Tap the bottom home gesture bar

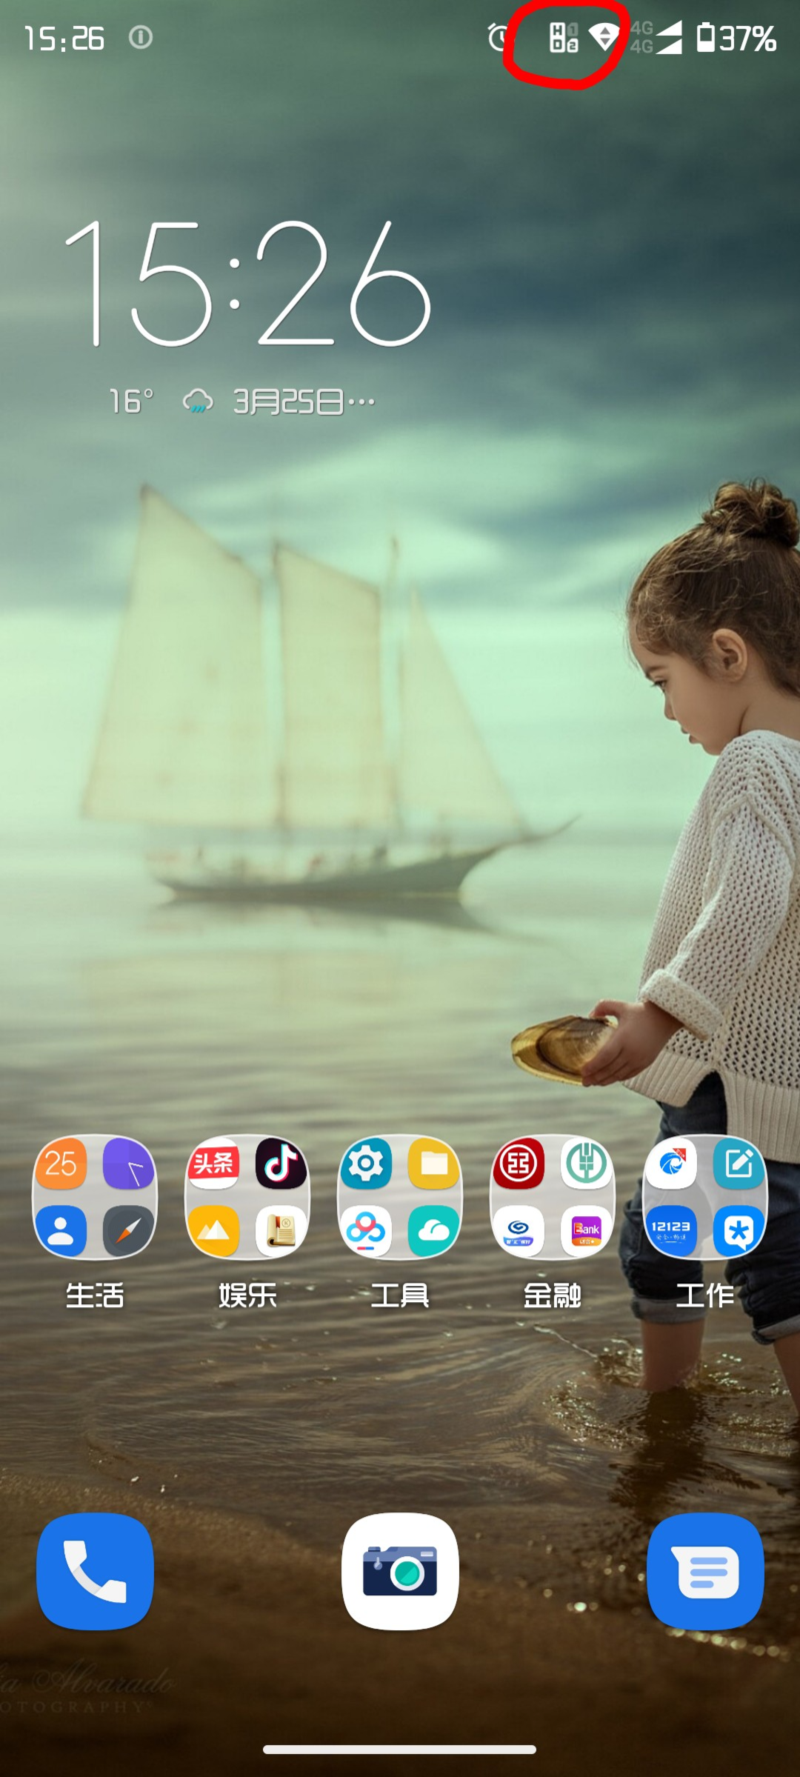[x=400, y=1750]
